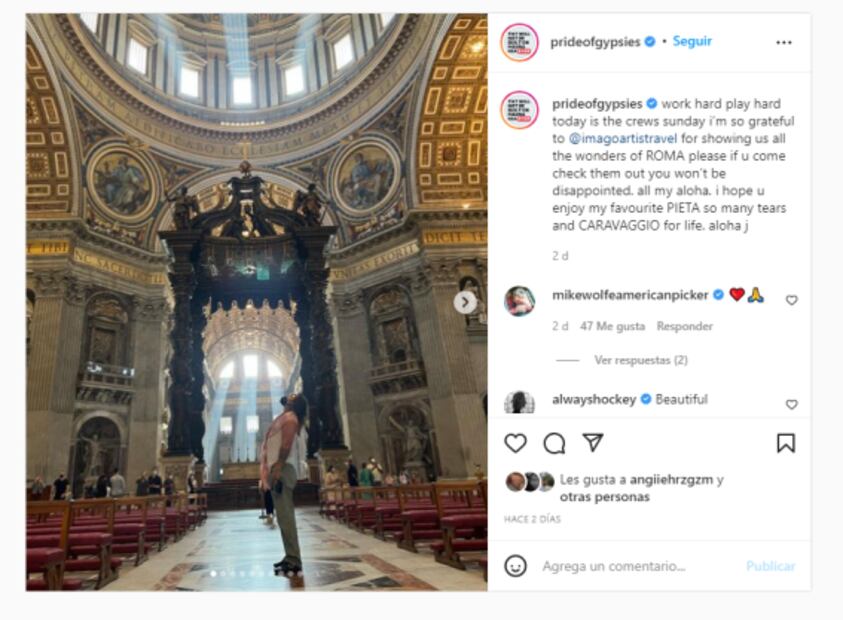This screenshot has height=620, width=843.
Task: Follow the account via Seguir
Action: point(692,41)
